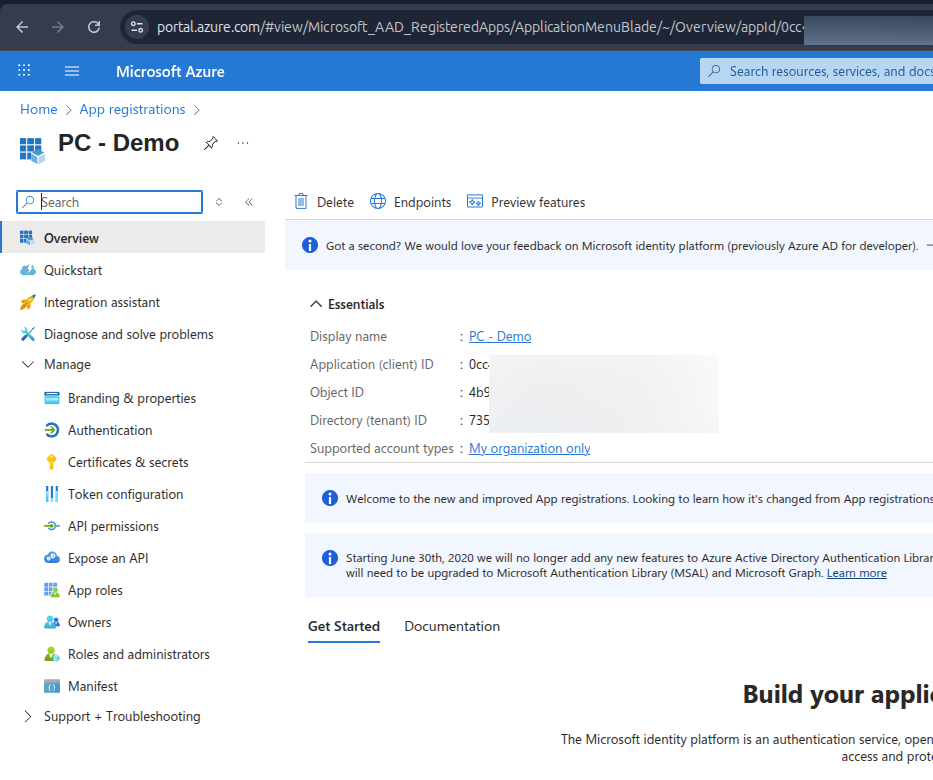933x780 pixels.
Task: Open Preview features
Action: pos(526,201)
